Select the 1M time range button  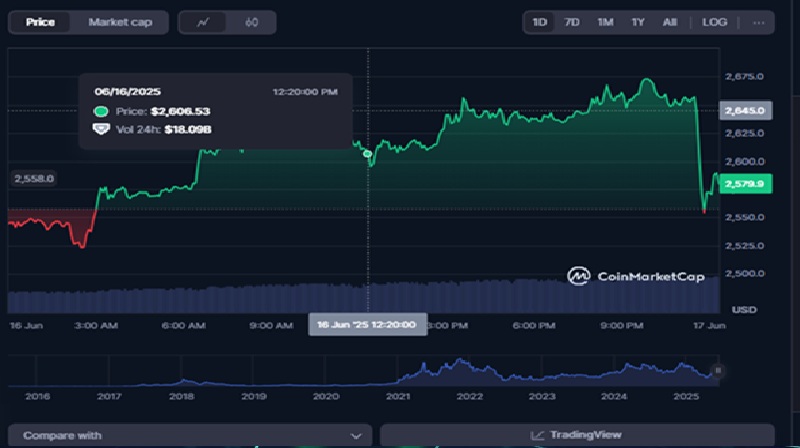(x=605, y=22)
